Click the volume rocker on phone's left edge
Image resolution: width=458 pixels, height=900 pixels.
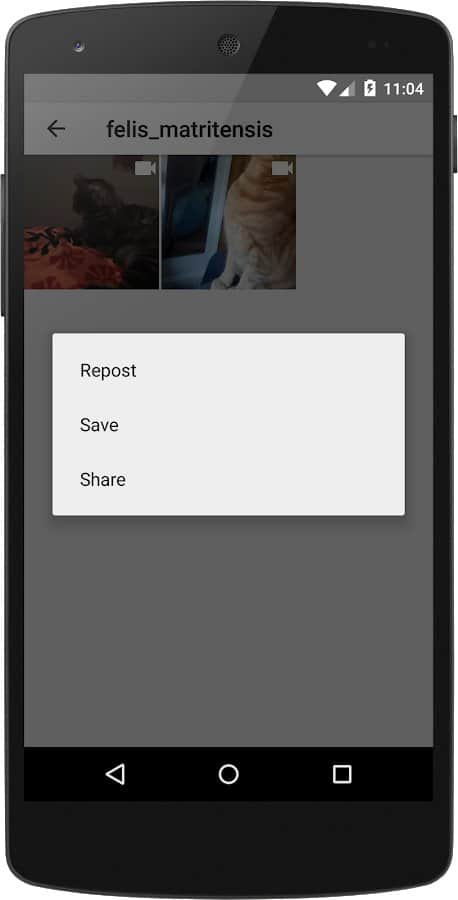click(3, 244)
